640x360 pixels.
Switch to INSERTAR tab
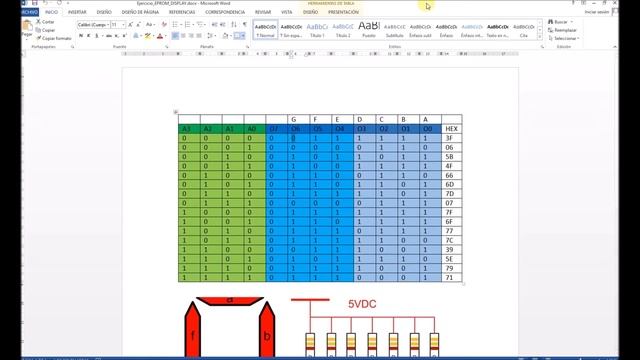point(77,12)
